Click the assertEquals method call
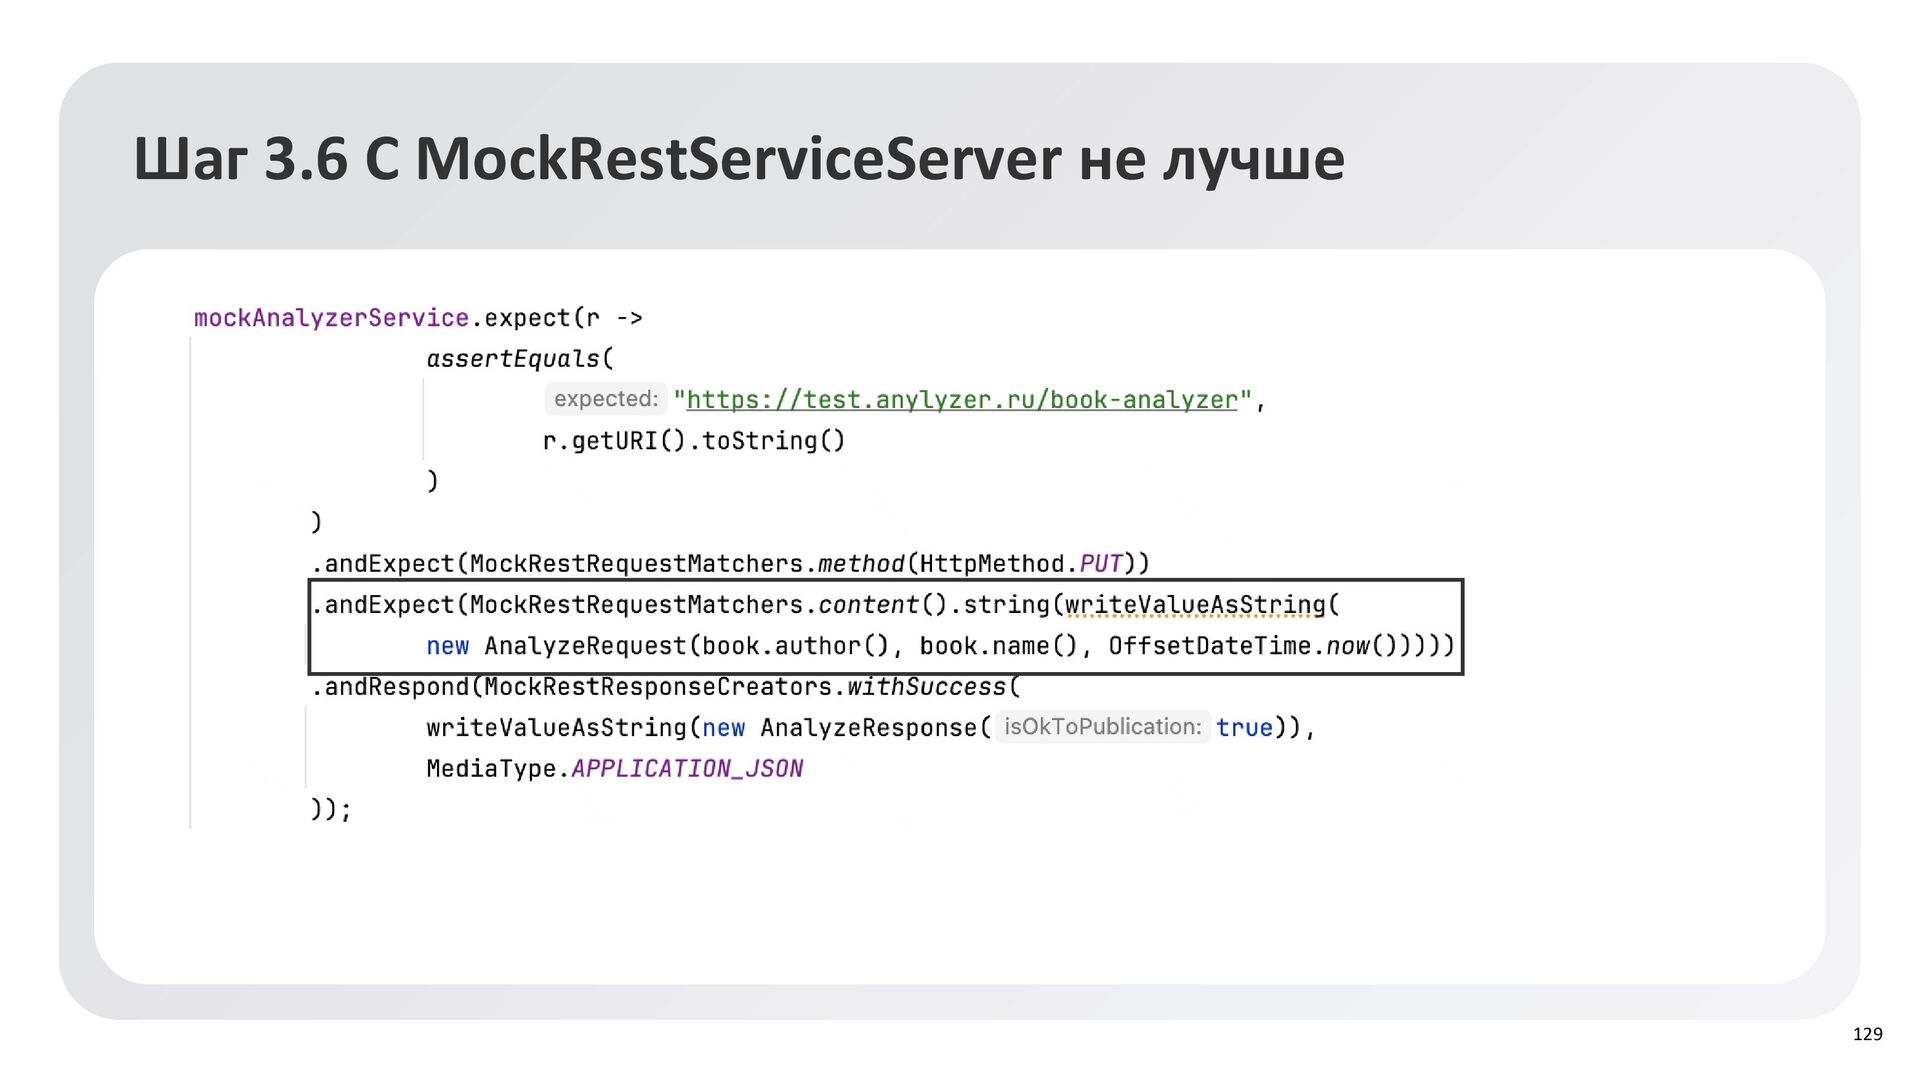 click(513, 359)
